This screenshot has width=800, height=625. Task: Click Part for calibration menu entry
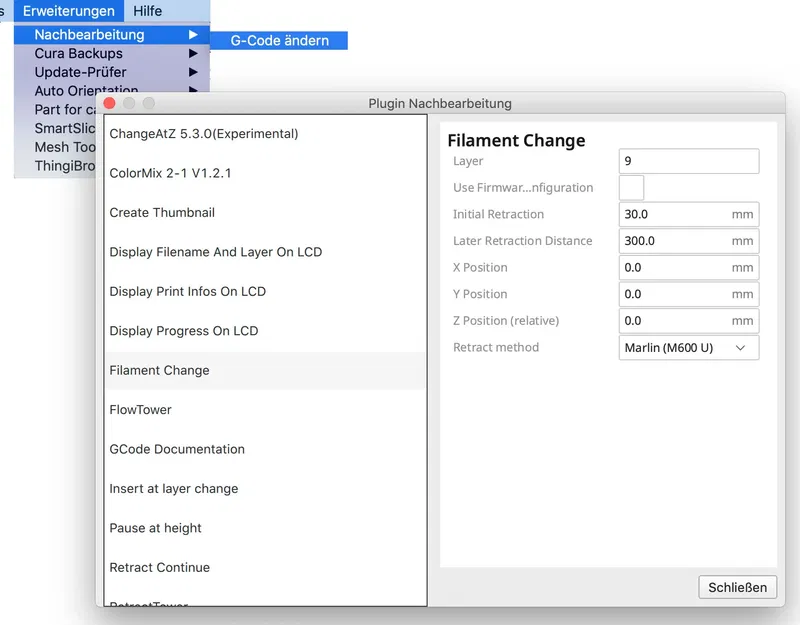click(x=65, y=110)
